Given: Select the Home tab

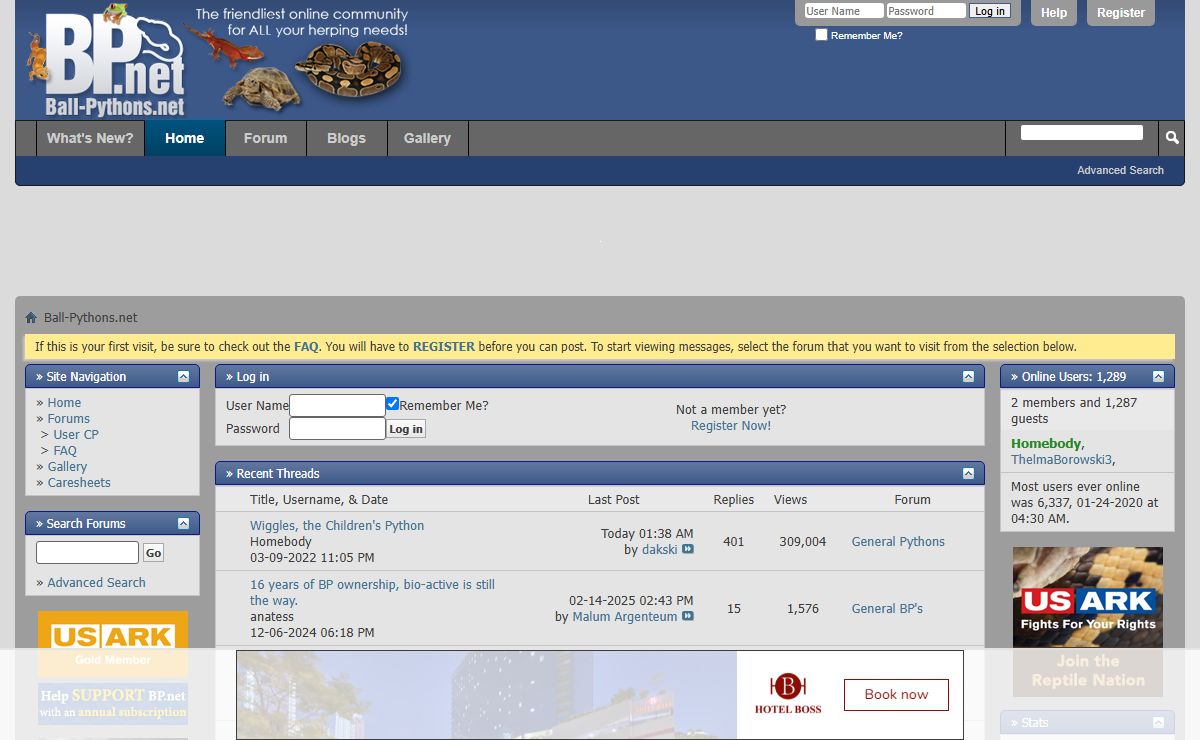Looking at the screenshot, I should point(185,138).
